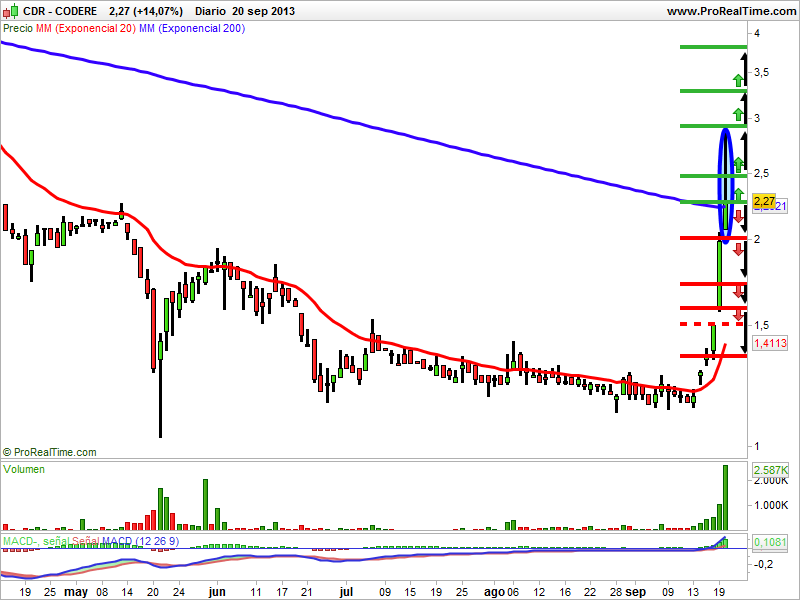
Task: Click the 2,5 price axis value
Action: point(761,173)
